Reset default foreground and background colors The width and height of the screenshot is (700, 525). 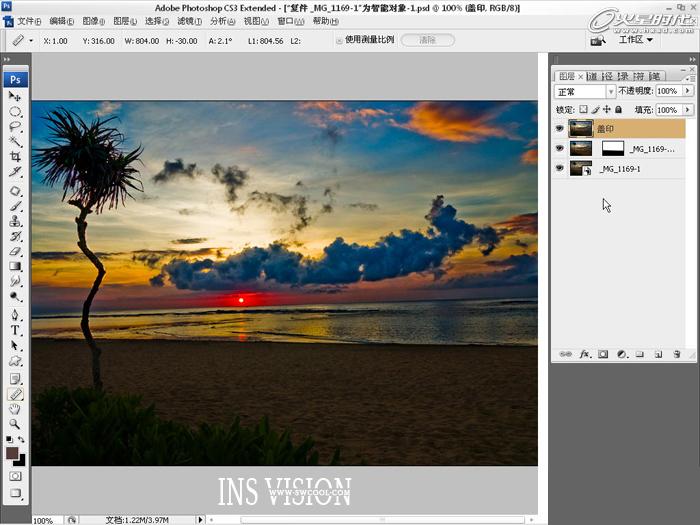pyautogui.click(x=9, y=440)
